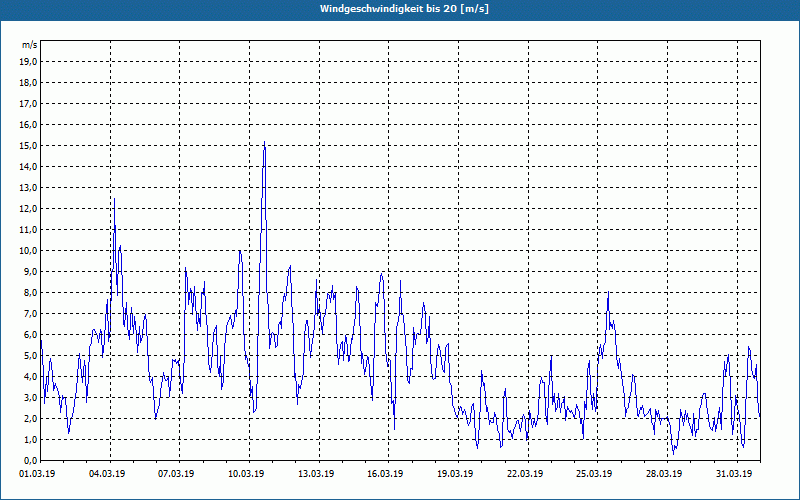Click the y-axis label '8,0'
This screenshot has width=800, height=500.
[30, 292]
